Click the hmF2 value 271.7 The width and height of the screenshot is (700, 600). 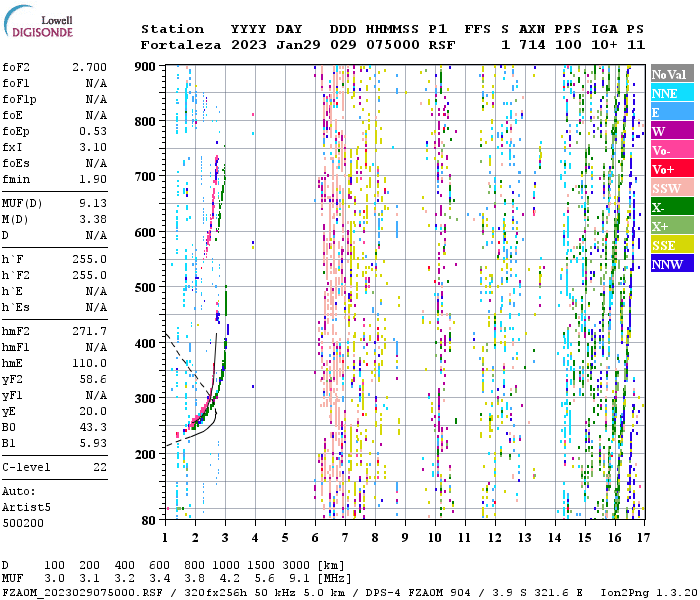[x=89, y=332]
